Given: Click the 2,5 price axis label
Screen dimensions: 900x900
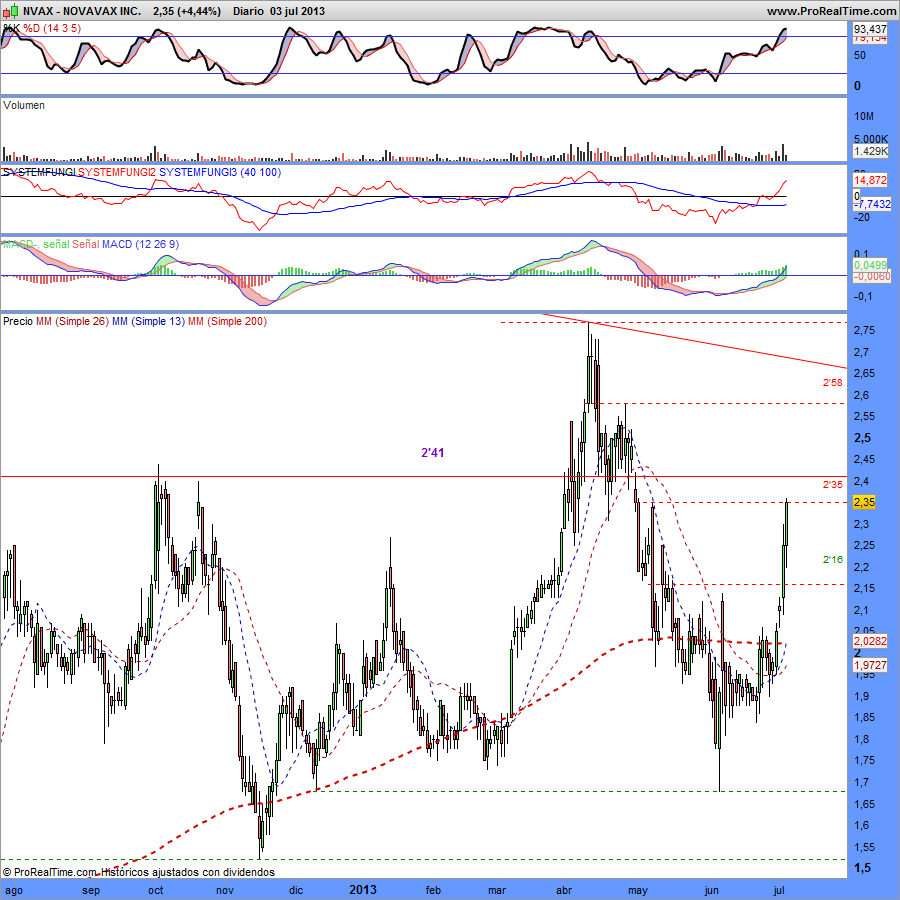Looking at the screenshot, I should point(863,438).
